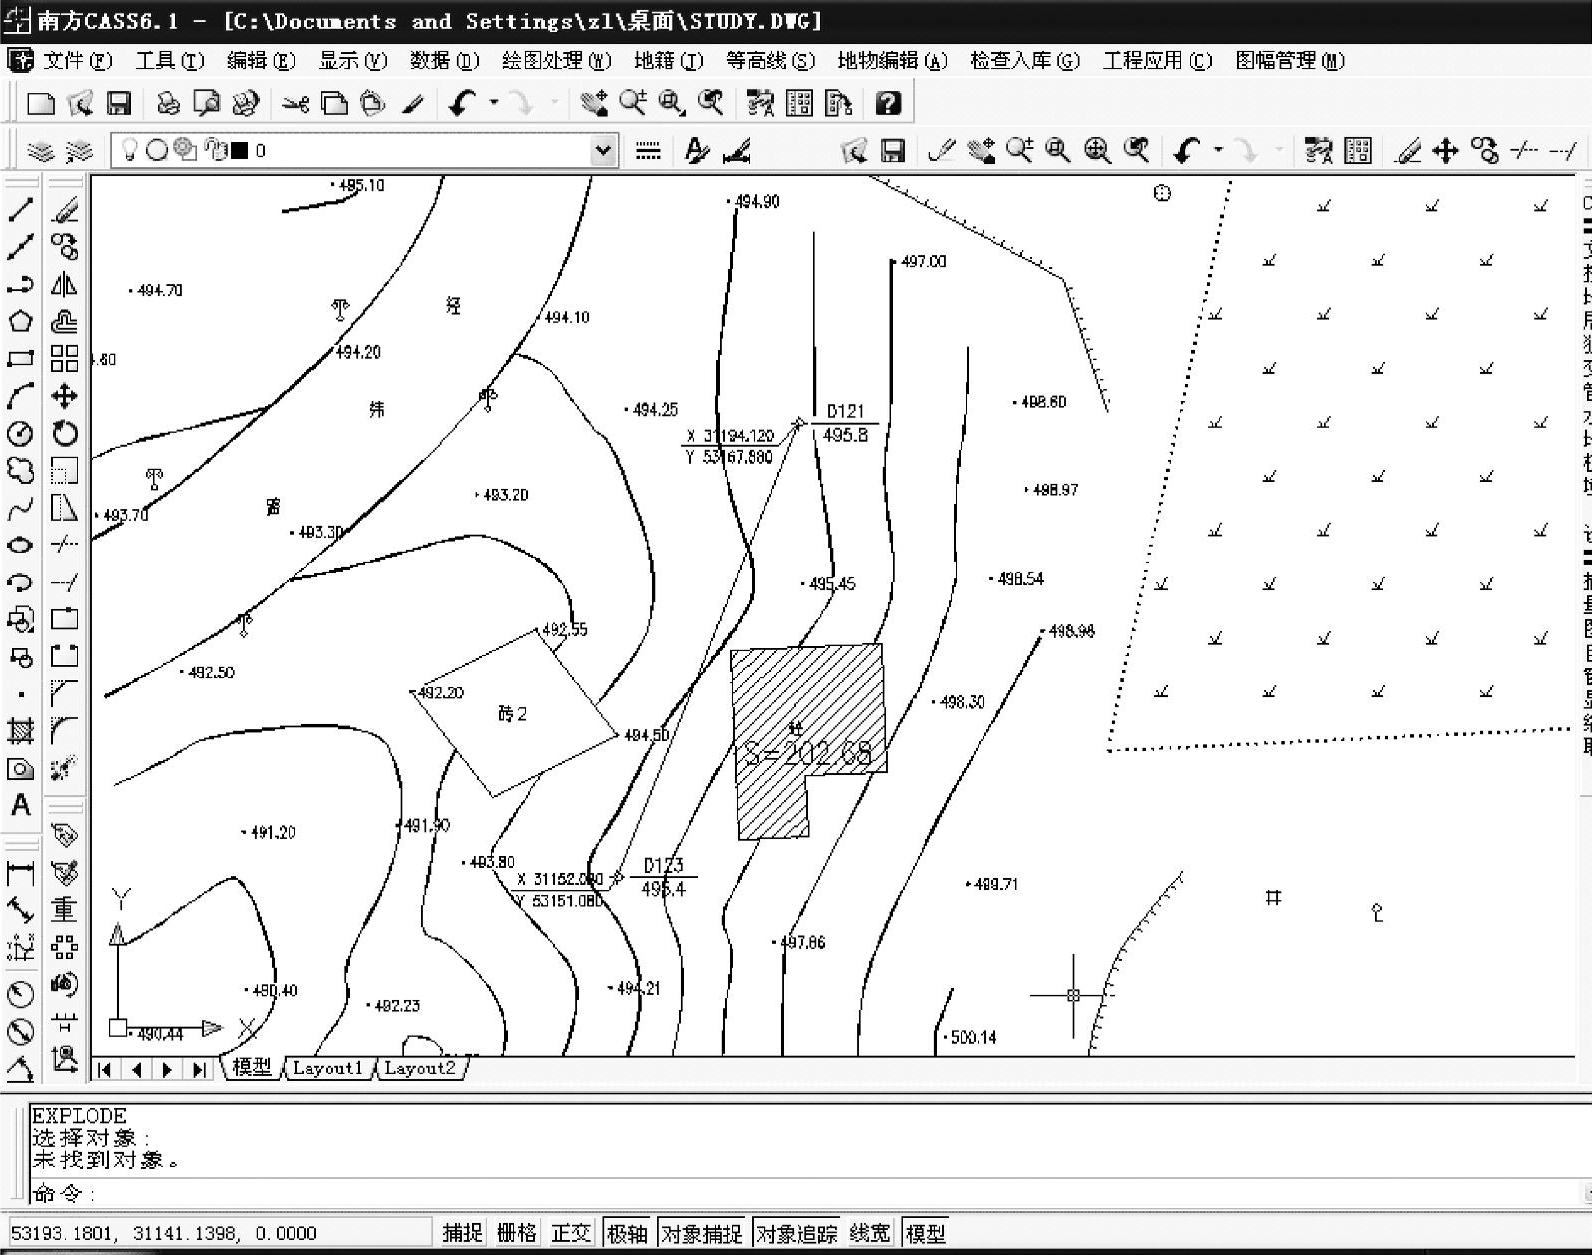Click layer 0 black color swatch
Viewport: 1592px width, 1255px height.
coord(240,150)
